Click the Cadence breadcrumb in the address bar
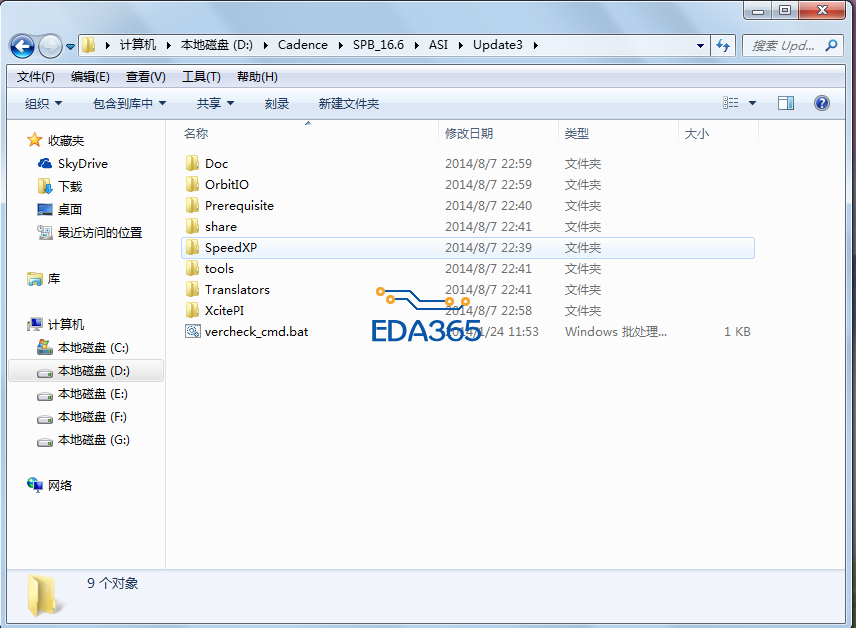 (x=302, y=45)
